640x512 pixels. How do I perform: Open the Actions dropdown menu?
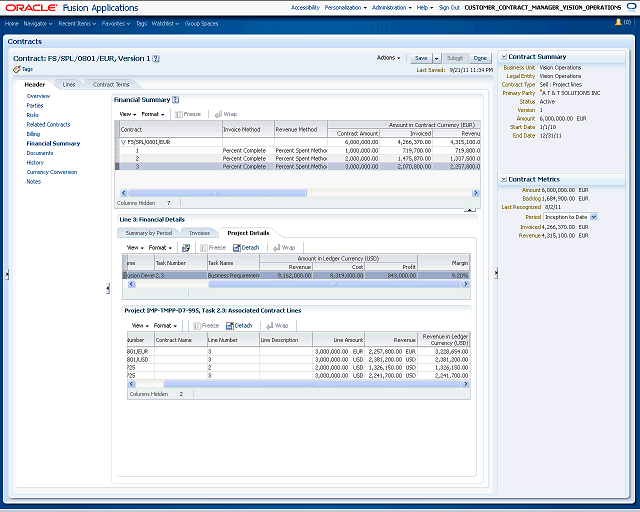point(388,58)
